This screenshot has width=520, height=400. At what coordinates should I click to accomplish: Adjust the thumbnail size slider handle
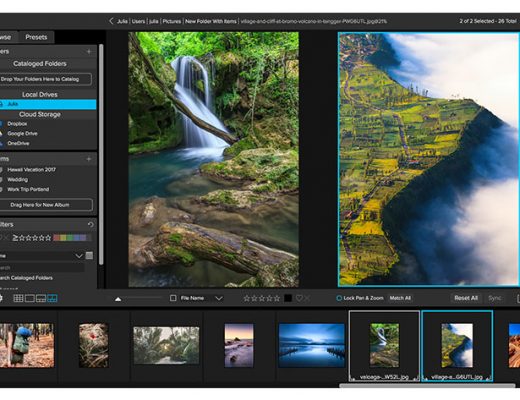pyautogui.click(x=118, y=299)
